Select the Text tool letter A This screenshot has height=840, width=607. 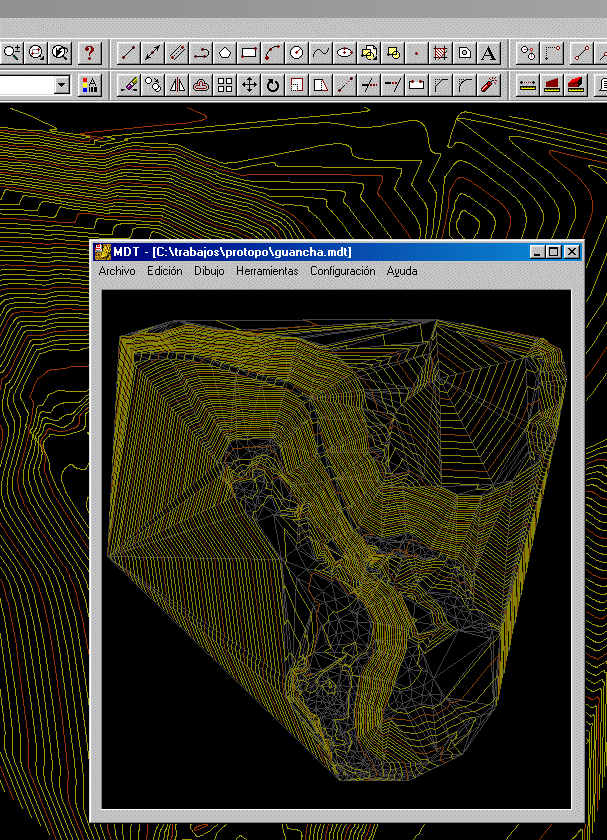pyautogui.click(x=489, y=53)
